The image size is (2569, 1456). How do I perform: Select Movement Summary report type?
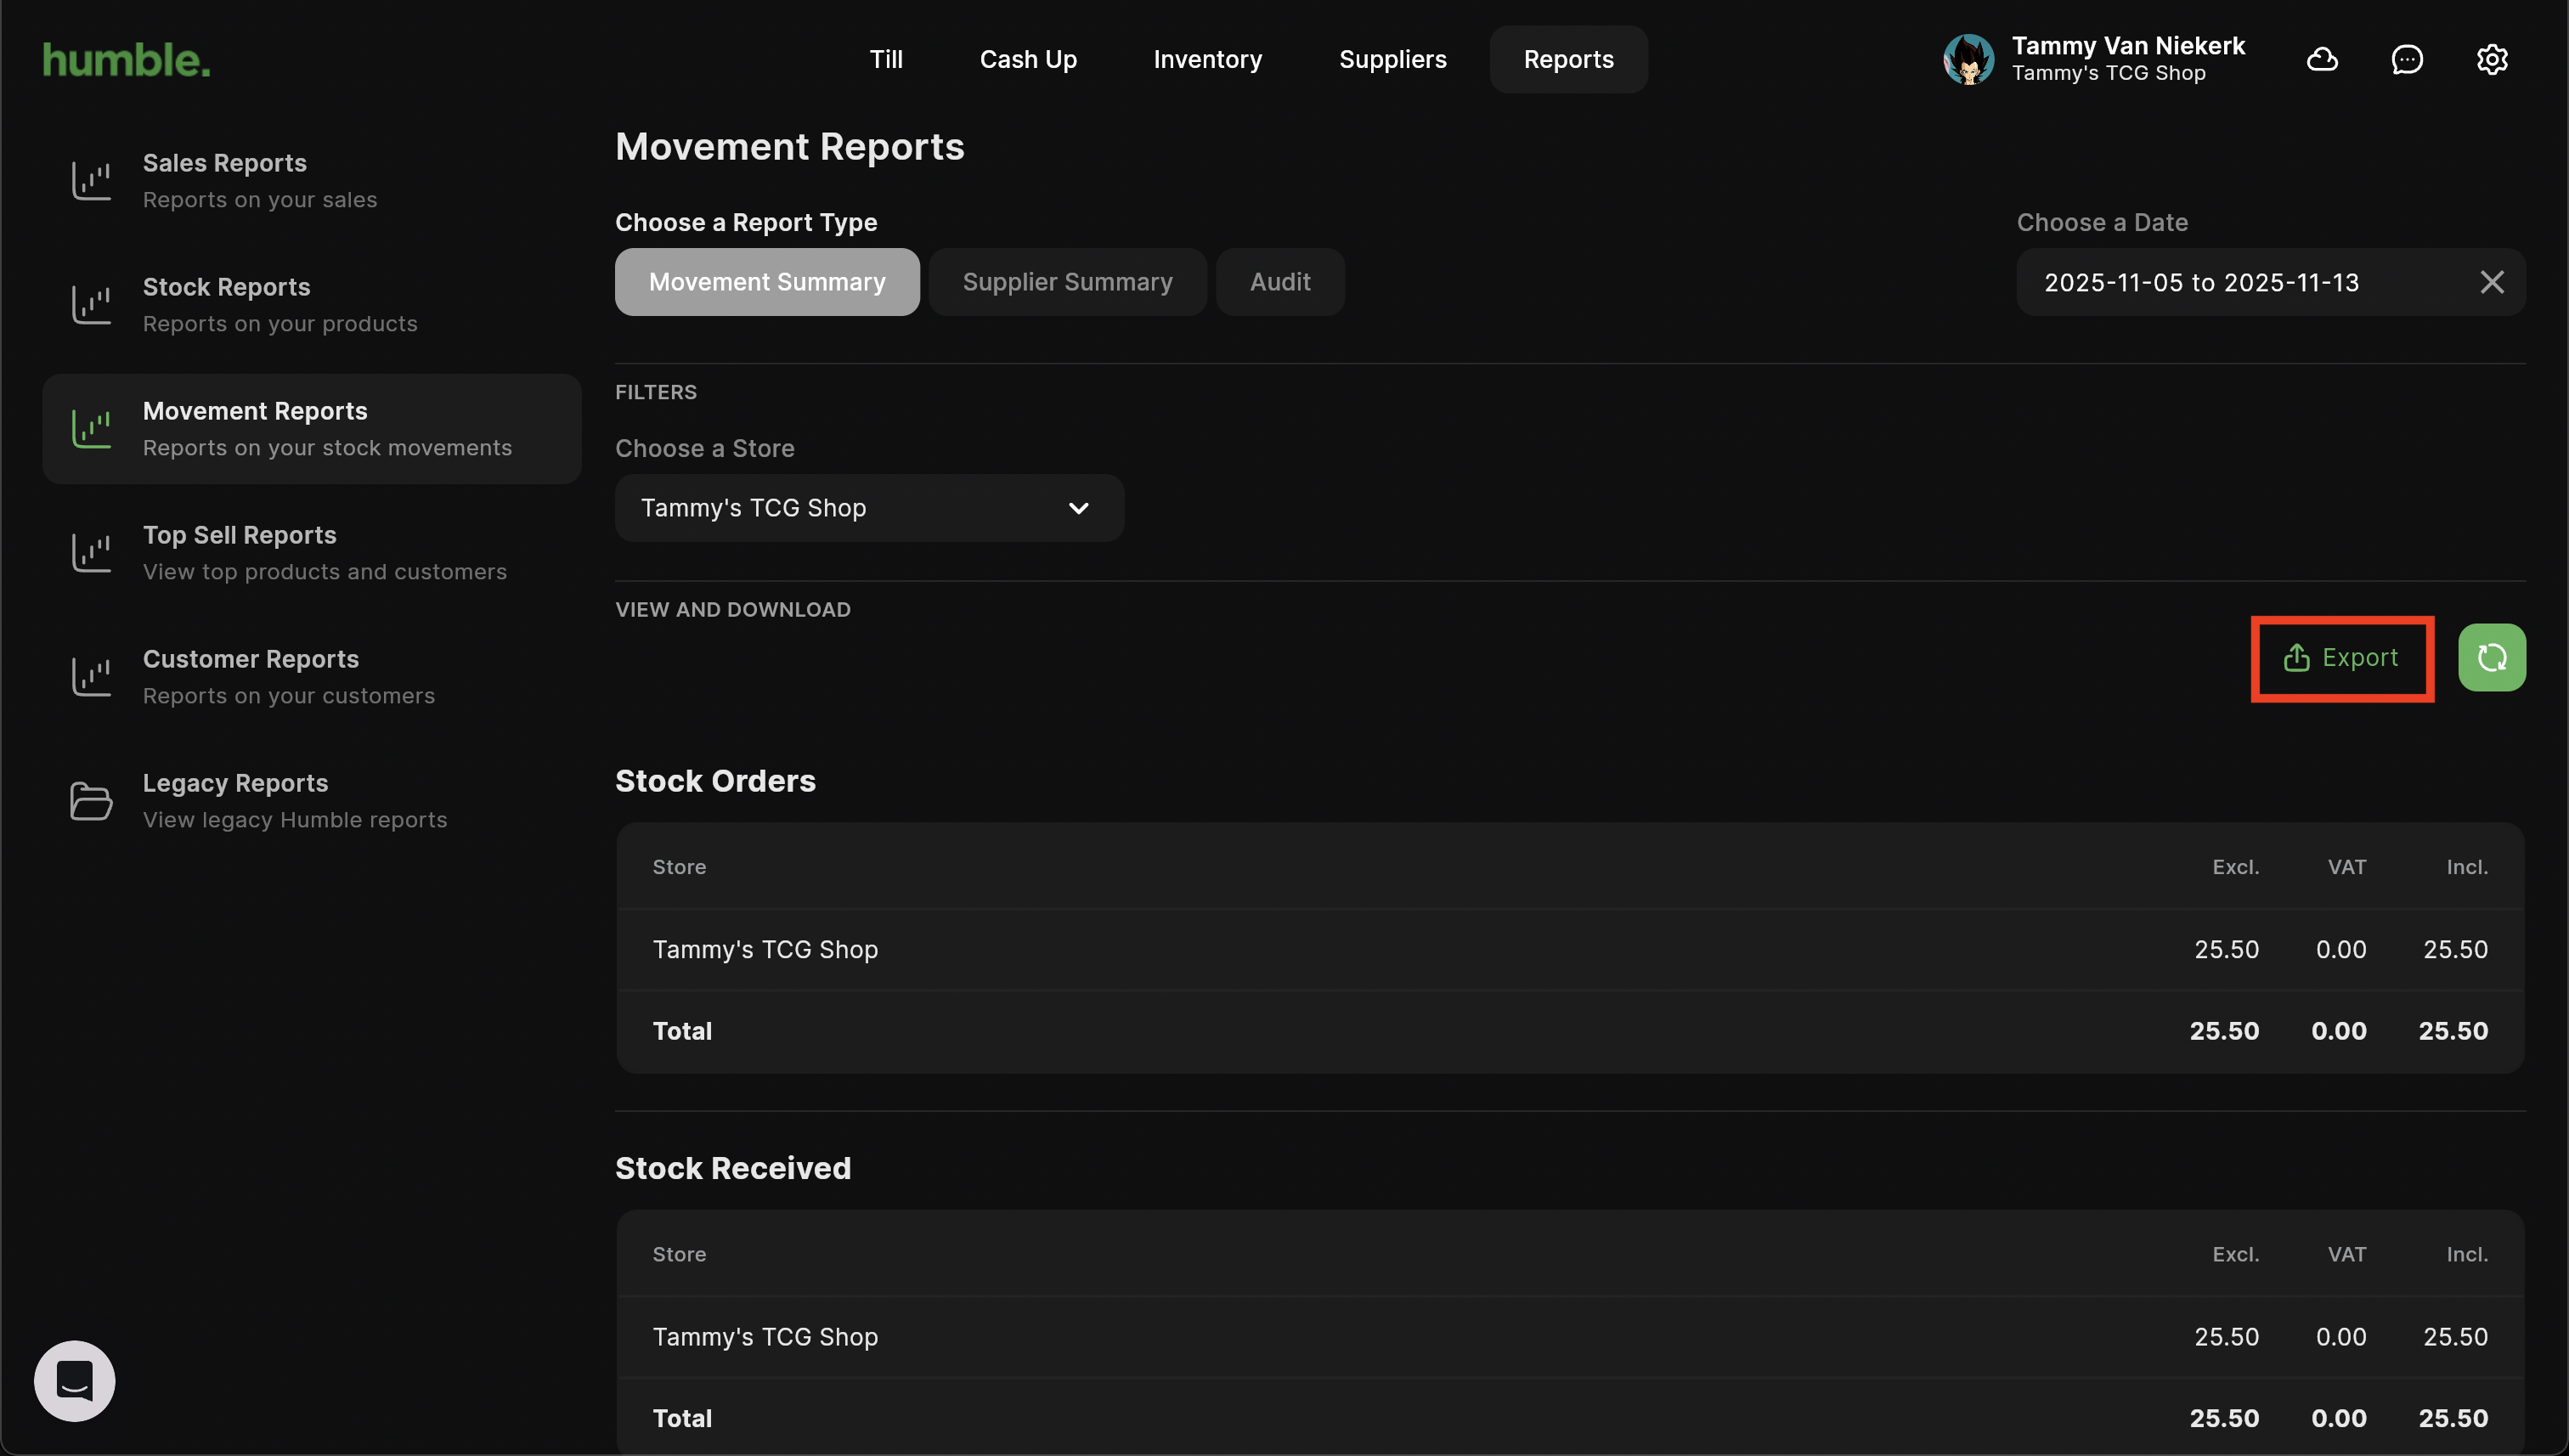click(767, 283)
